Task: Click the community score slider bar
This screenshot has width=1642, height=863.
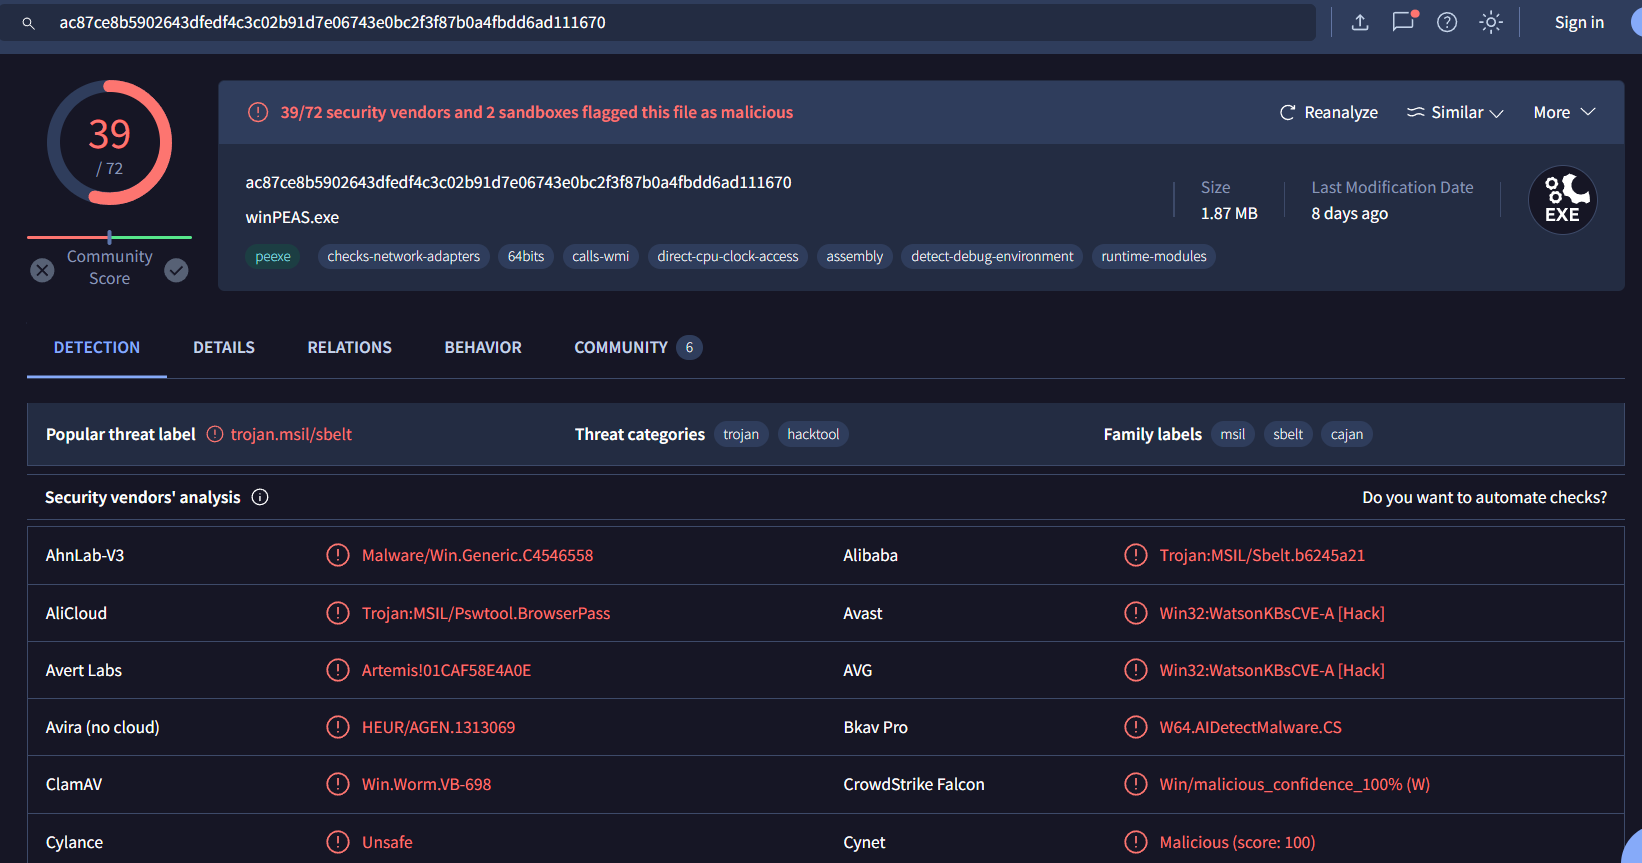Action: (109, 237)
